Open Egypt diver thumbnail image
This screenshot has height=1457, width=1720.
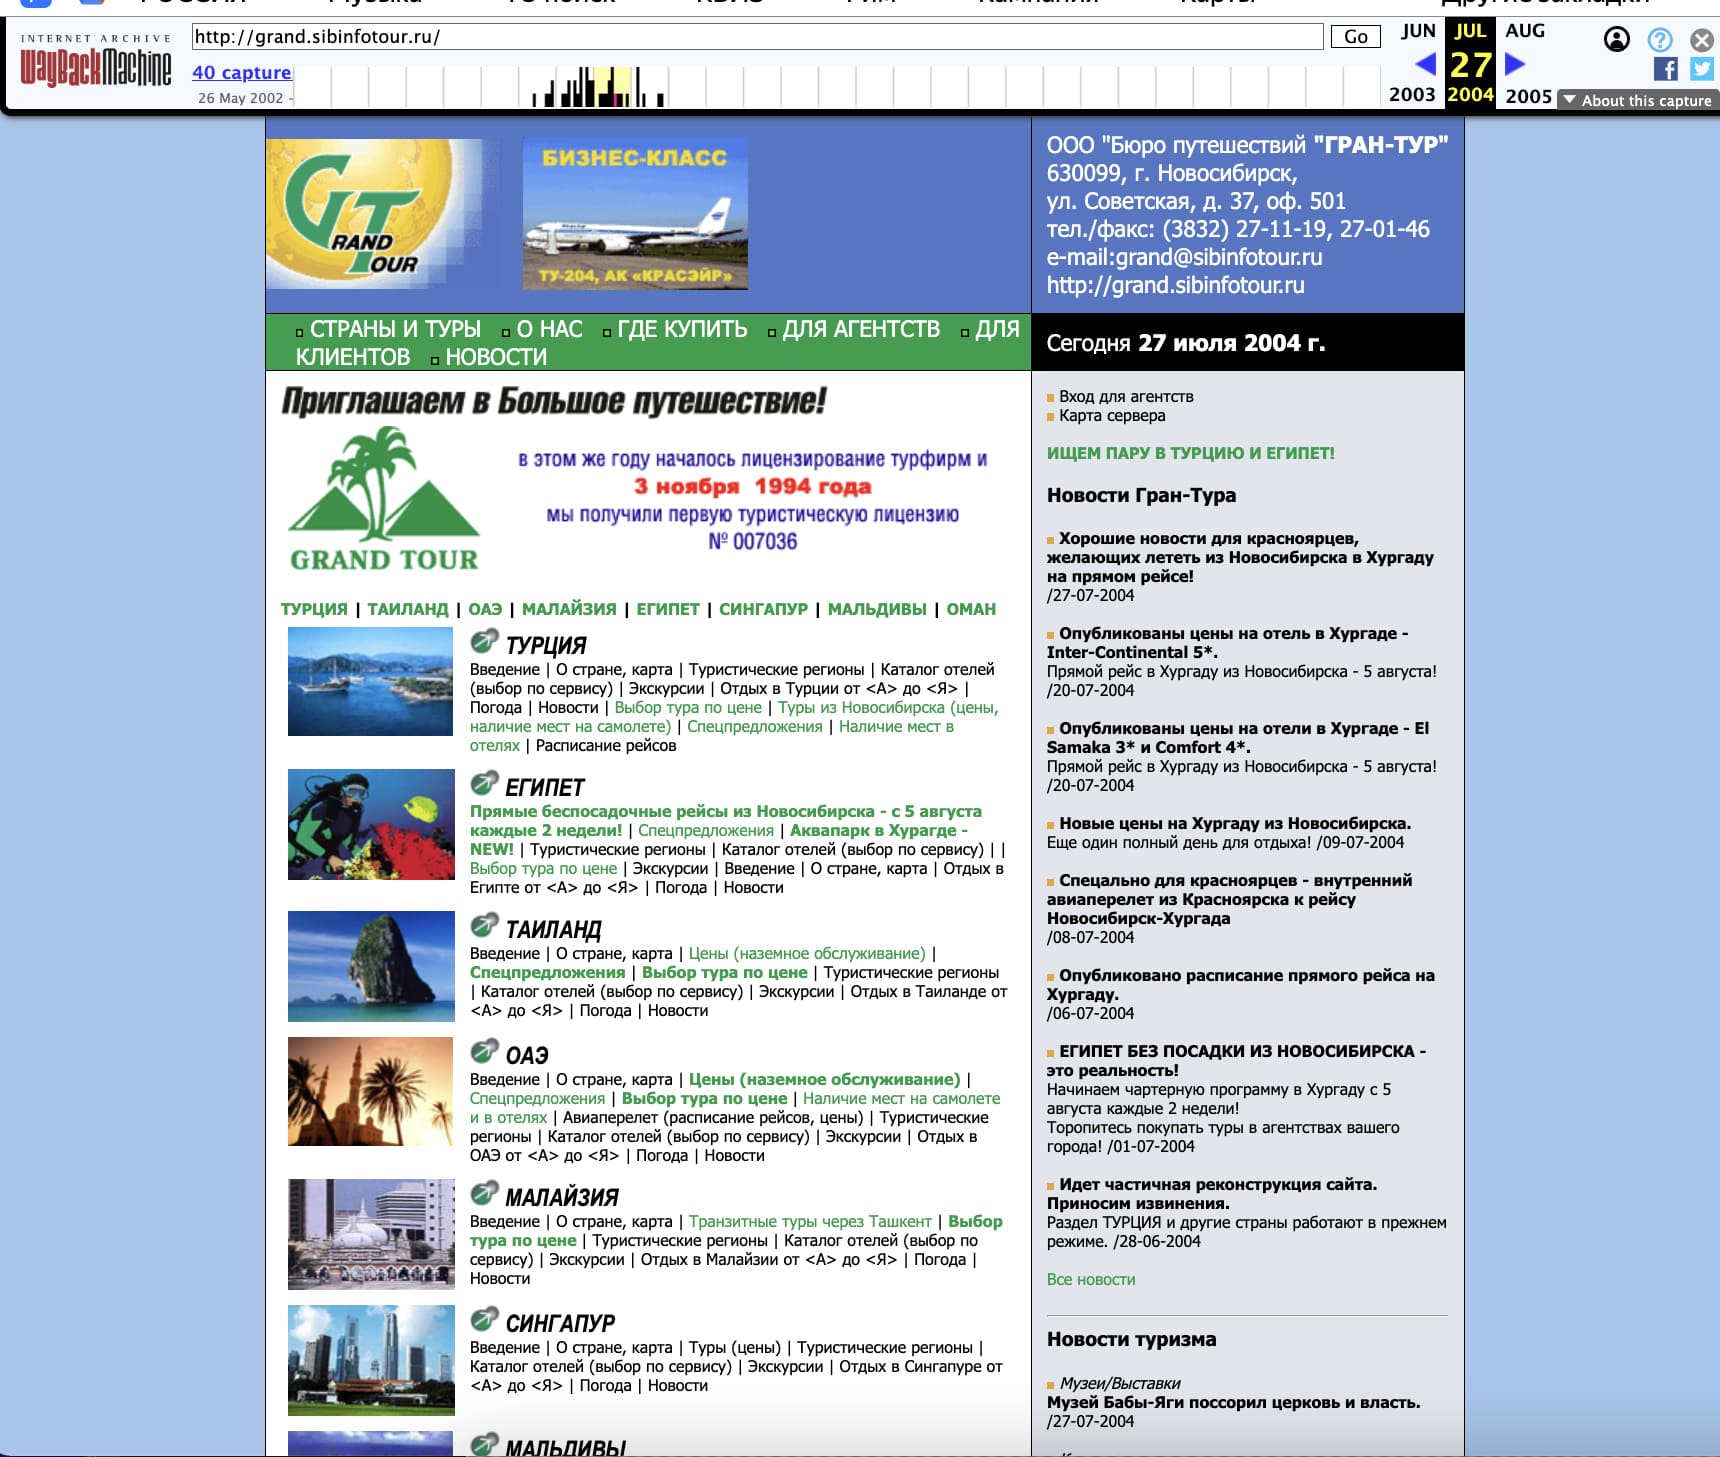370,824
